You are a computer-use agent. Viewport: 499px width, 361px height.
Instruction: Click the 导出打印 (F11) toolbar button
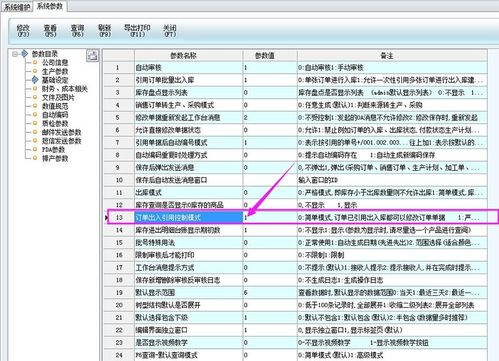[137, 31]
